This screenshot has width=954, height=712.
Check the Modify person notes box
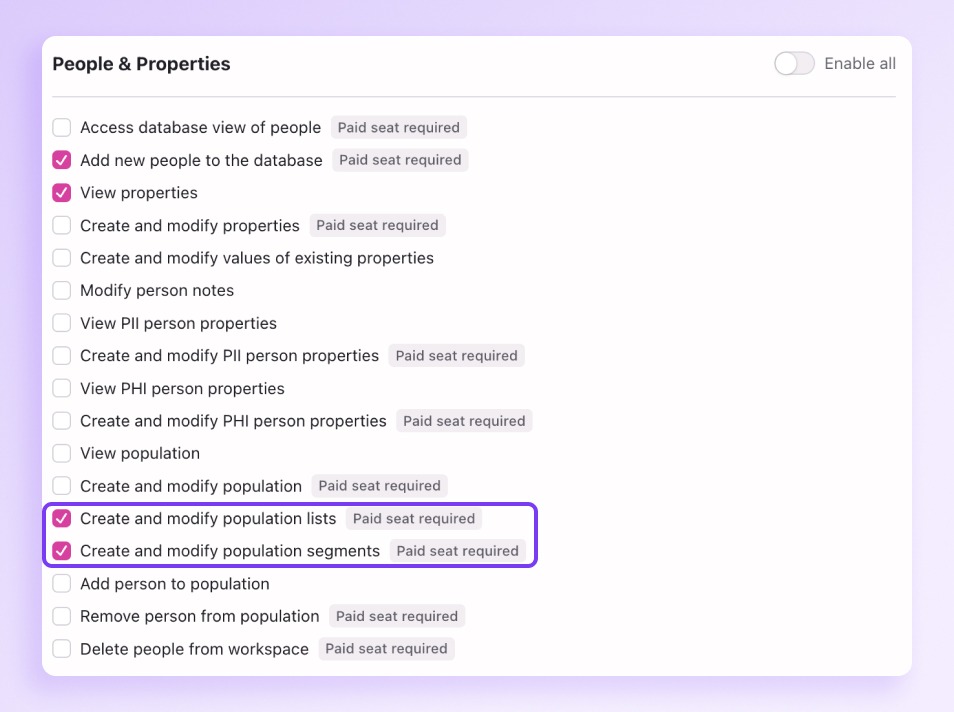[62, 291]
